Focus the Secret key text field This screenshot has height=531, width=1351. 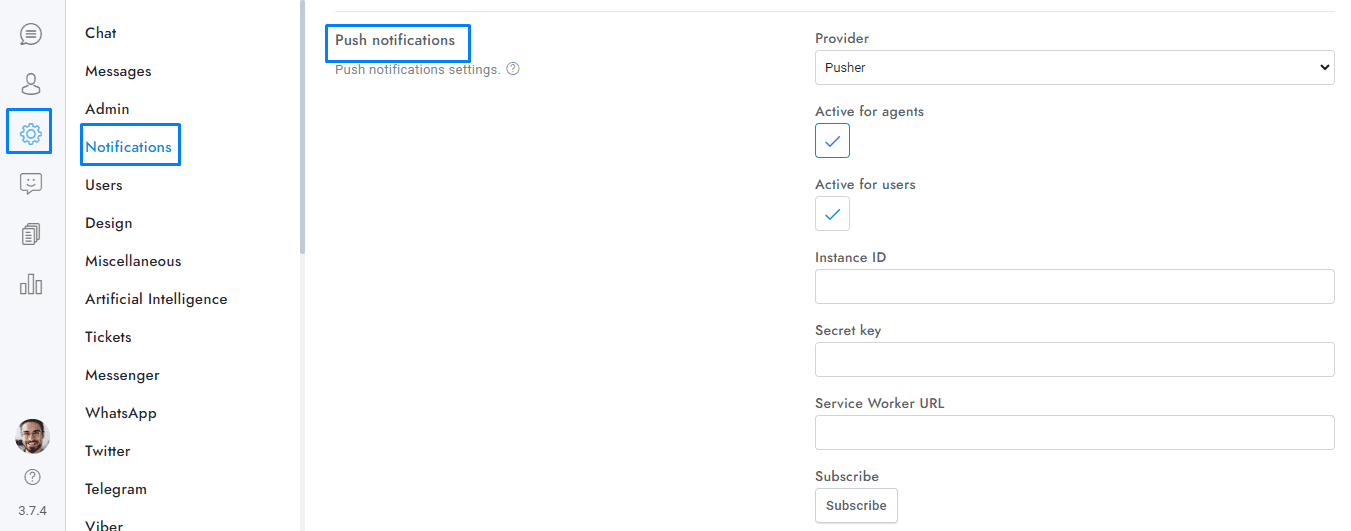coord(1074,359)
